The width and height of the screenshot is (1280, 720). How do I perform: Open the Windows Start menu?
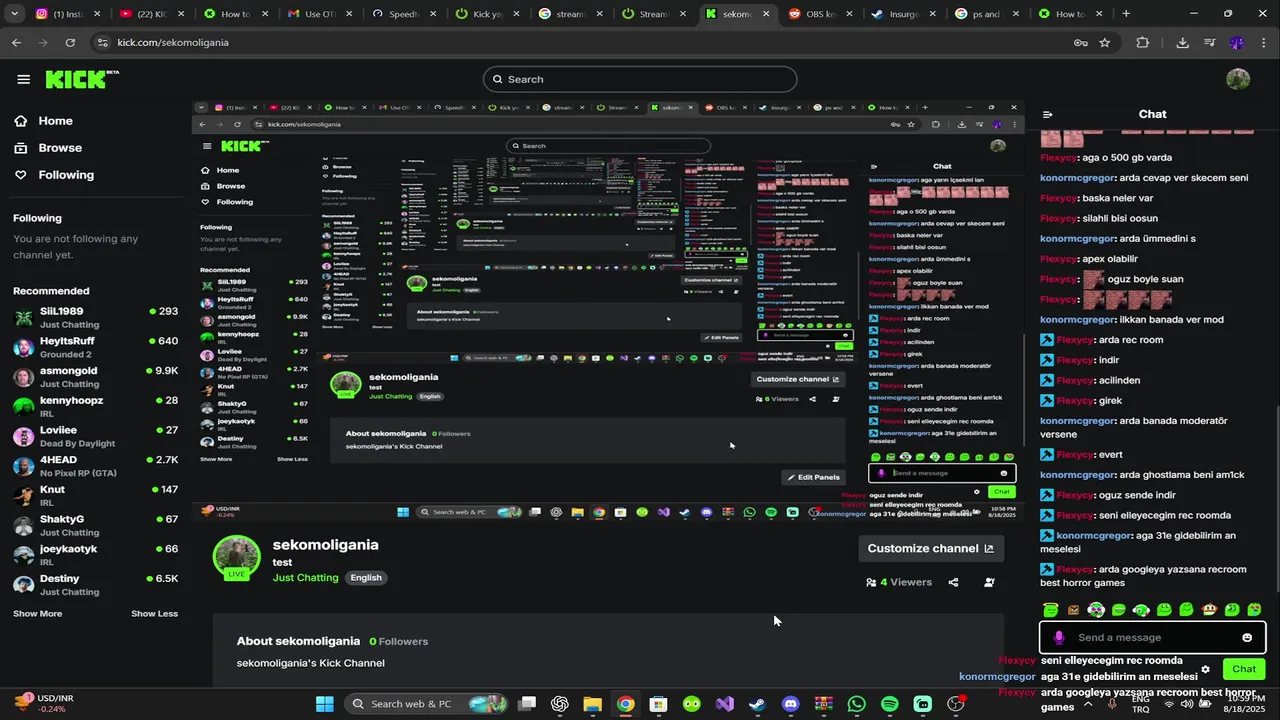(325, 704)
